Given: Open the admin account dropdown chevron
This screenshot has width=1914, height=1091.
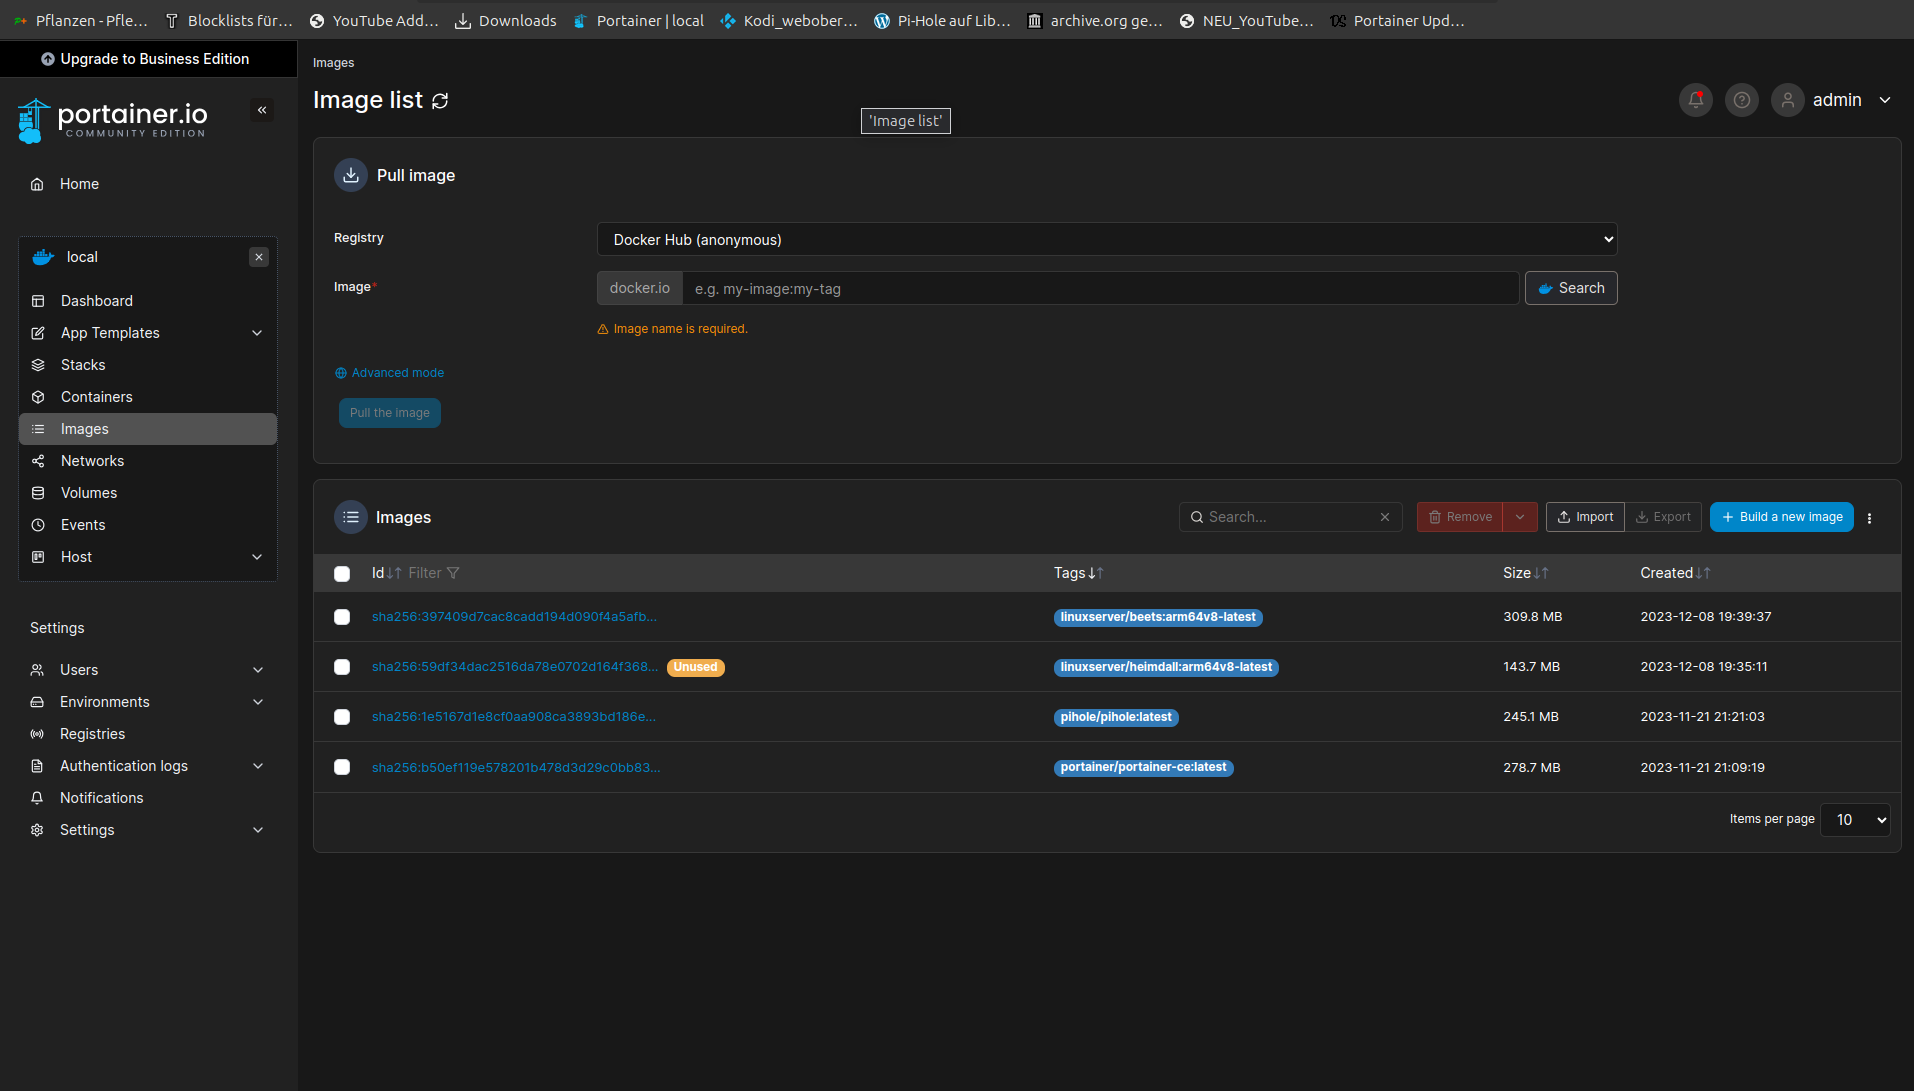Looking at the screenshot, I should pos(1885,100).
